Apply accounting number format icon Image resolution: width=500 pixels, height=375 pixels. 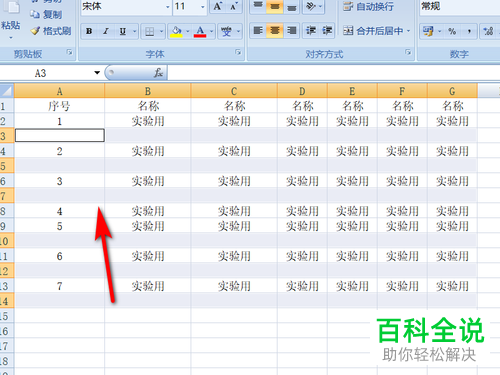pyautogui.click(x=428, y=31)
